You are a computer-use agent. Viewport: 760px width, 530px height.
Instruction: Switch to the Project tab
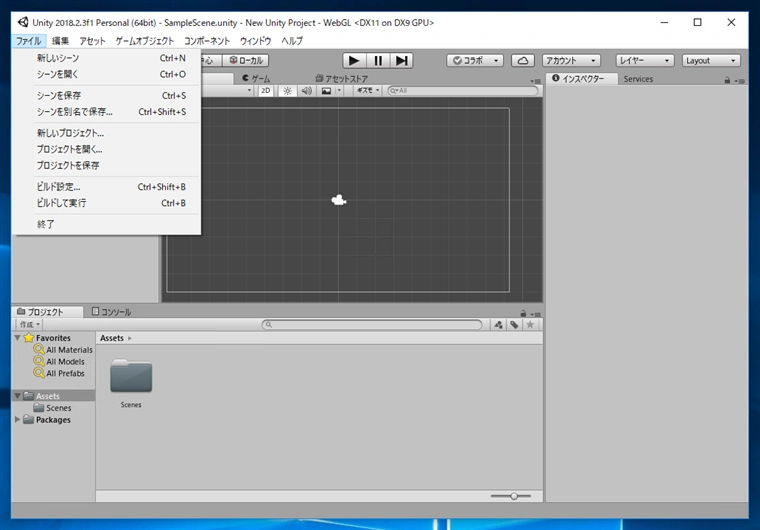click(x=47, y=312)
